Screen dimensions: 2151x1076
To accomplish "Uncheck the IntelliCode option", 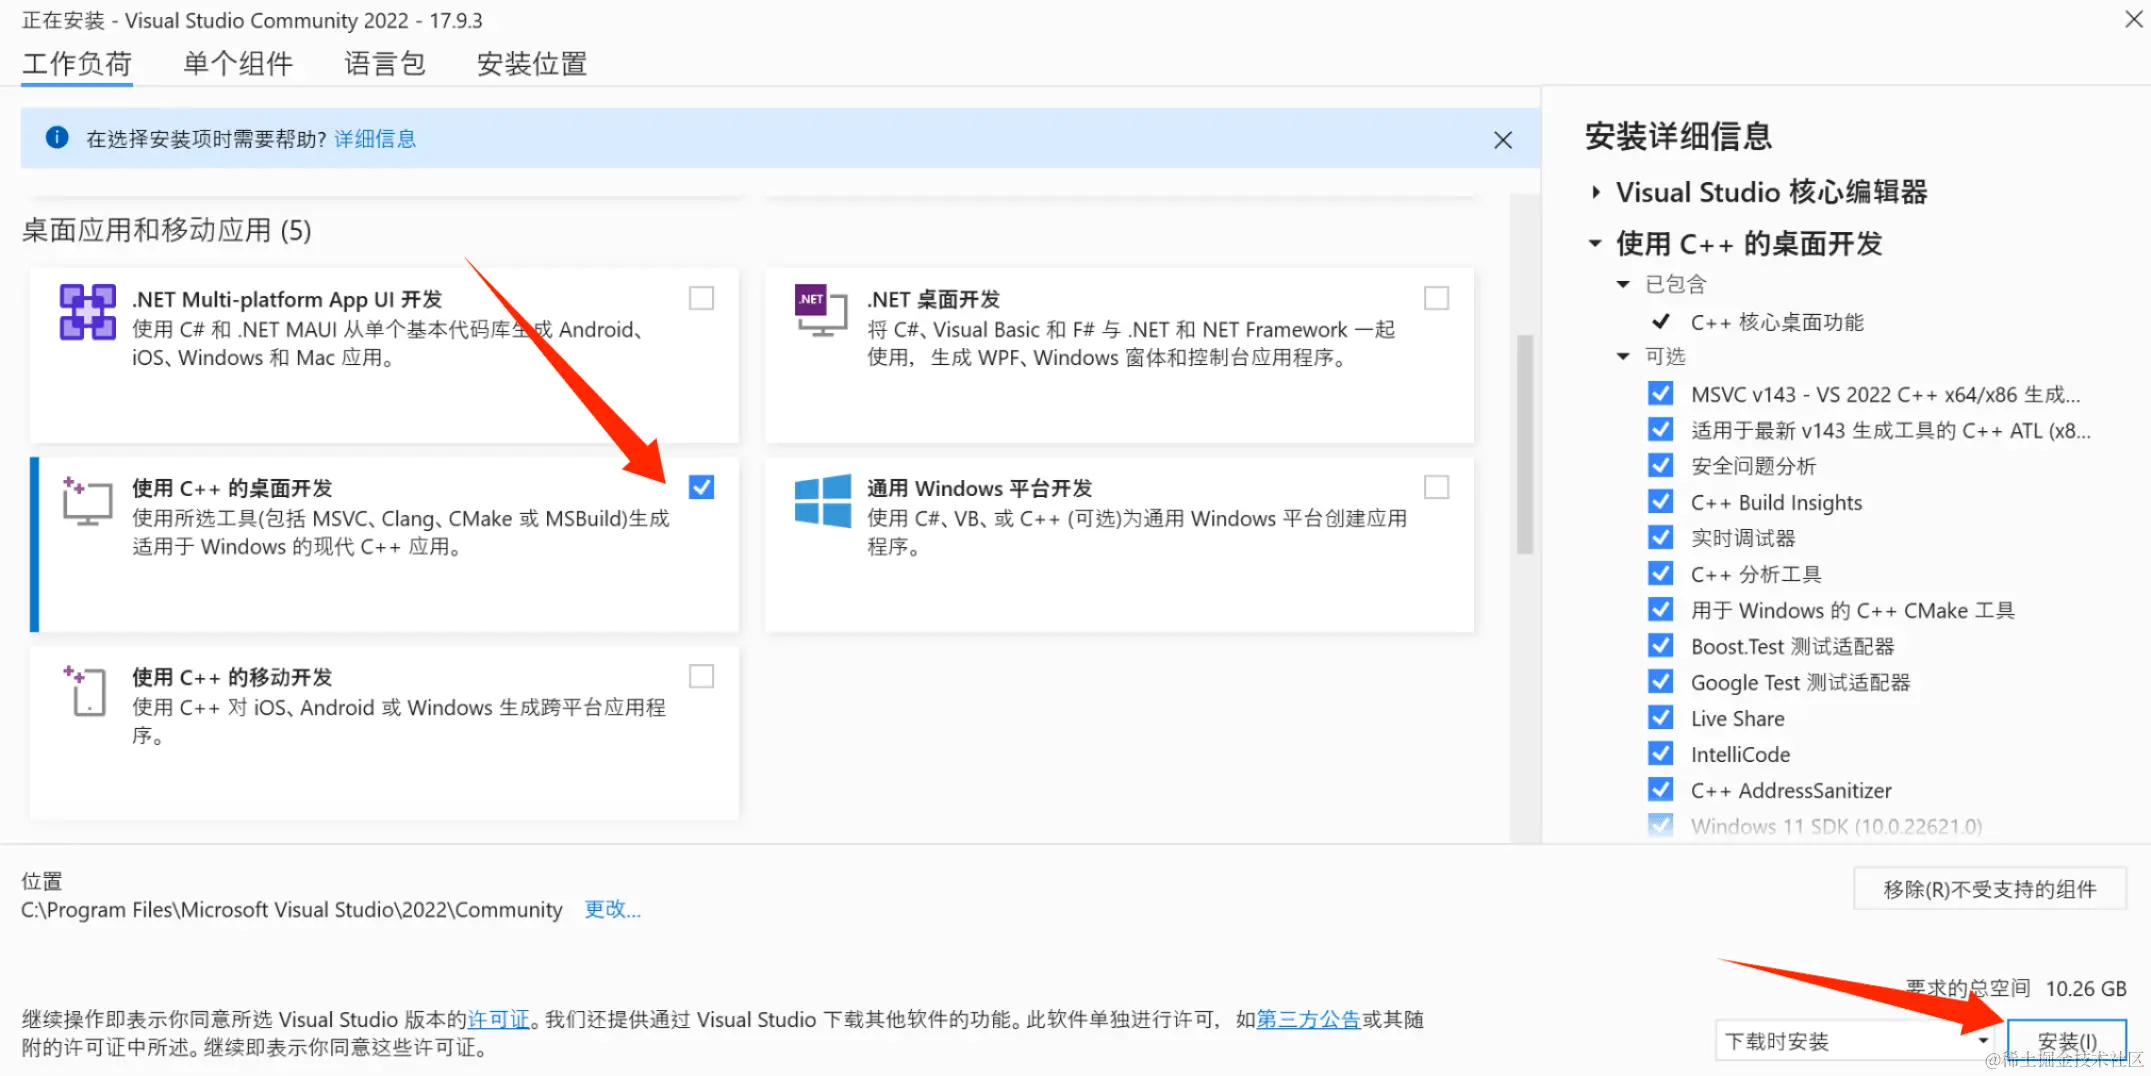I will (1660, 753).
